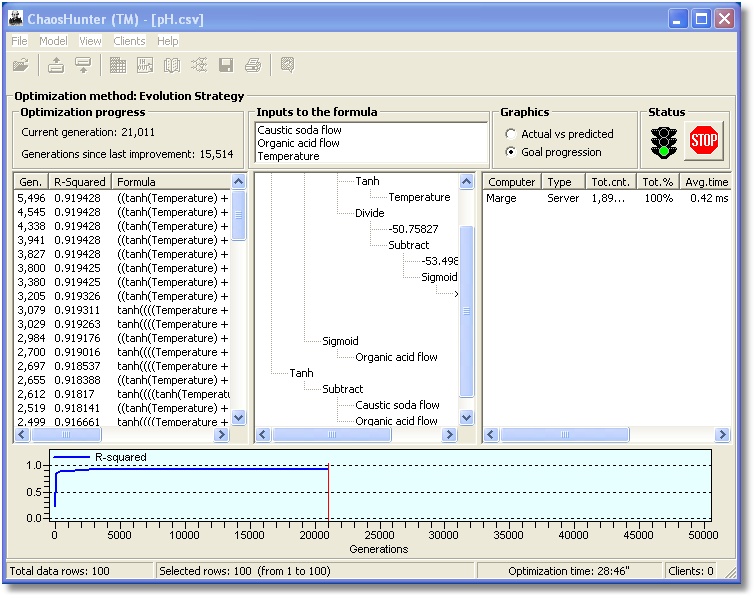Image resolution: width=755 pixels, height=598 pixels.
Task: Click left arrow of formula tree horizontal scrollbar
Action: (x=263, y=435)
